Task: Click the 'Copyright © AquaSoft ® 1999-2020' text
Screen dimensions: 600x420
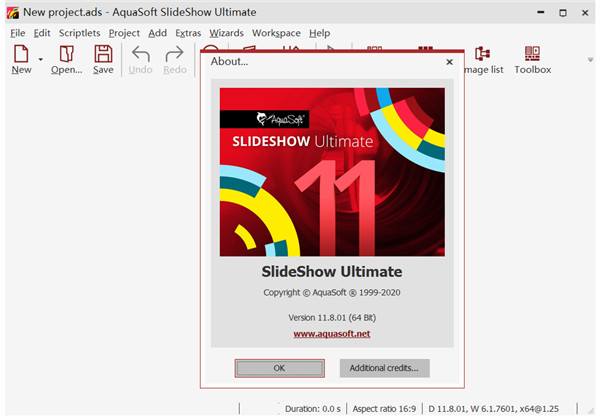Action: pyautogui.click(x=332, y=293)
